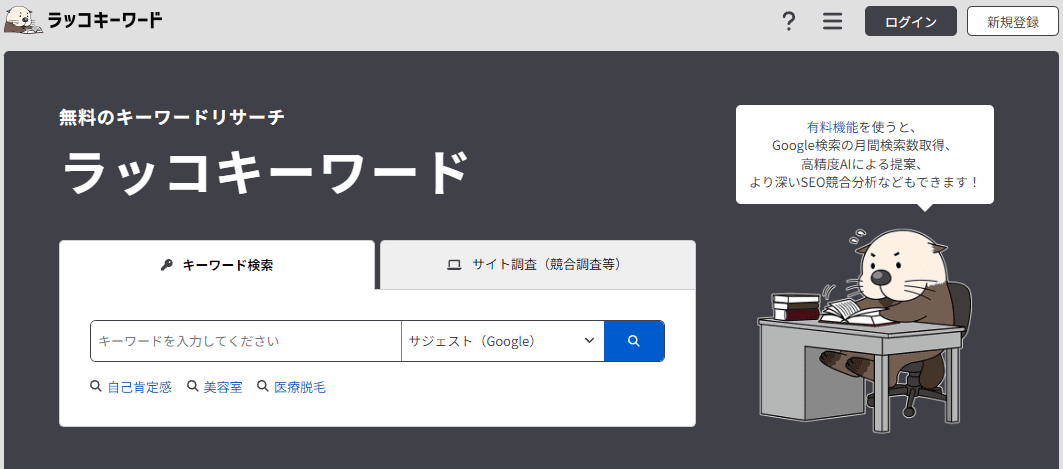
Task: Click the 無料のキーワードリサーチ subtitle
Action: (172, 117)
